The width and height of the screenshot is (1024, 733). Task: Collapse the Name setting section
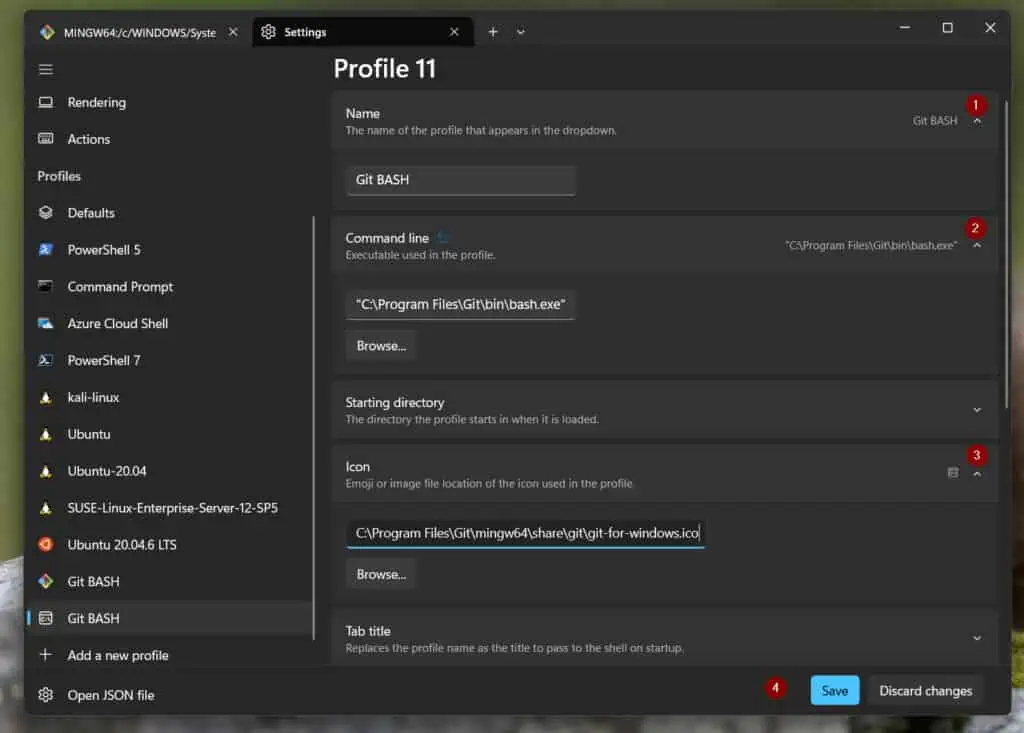coord(977,121)
